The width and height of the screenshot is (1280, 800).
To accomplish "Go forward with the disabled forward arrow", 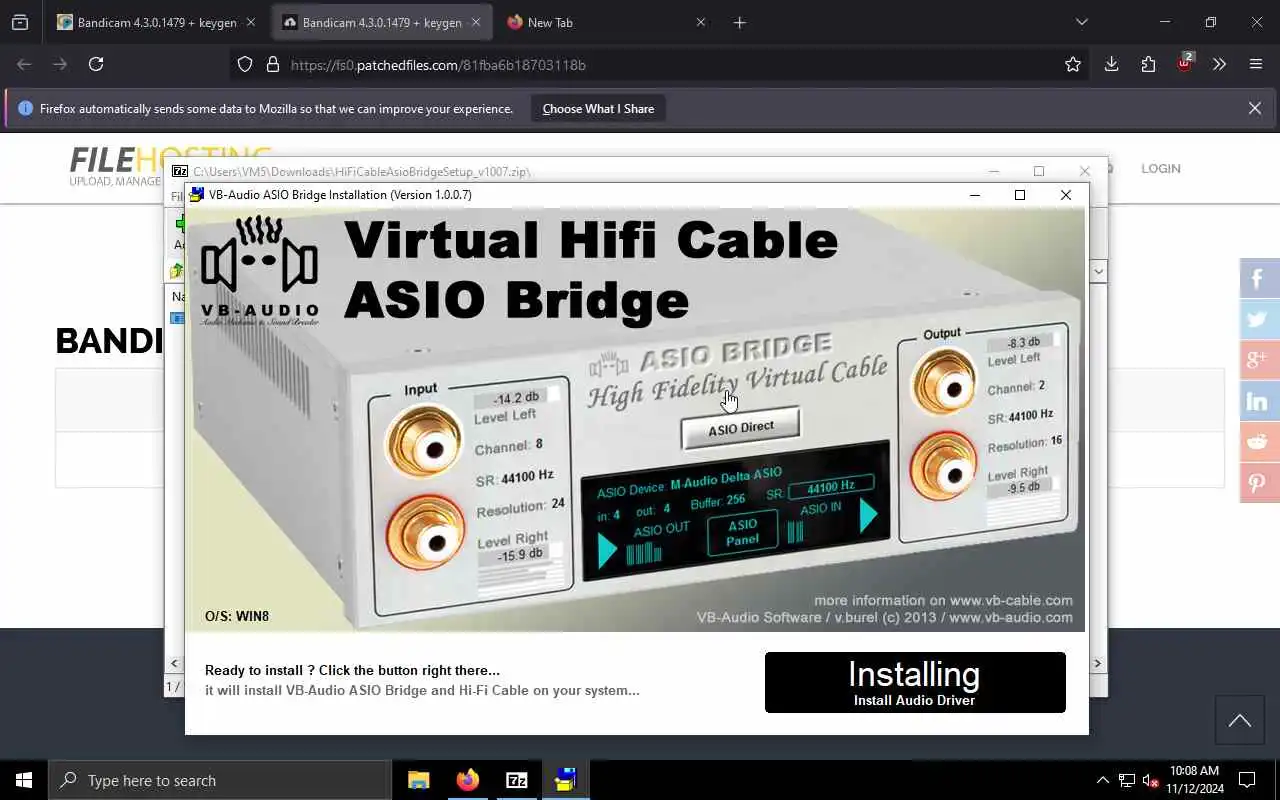I will (60, 64).
